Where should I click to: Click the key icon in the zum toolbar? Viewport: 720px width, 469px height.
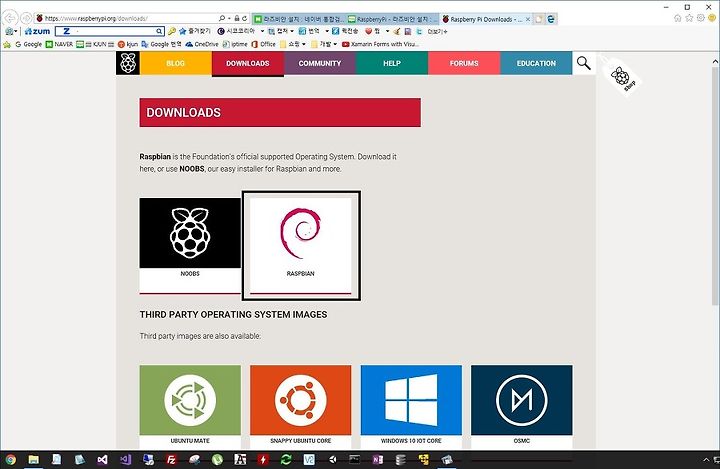(x=172, y=31)
